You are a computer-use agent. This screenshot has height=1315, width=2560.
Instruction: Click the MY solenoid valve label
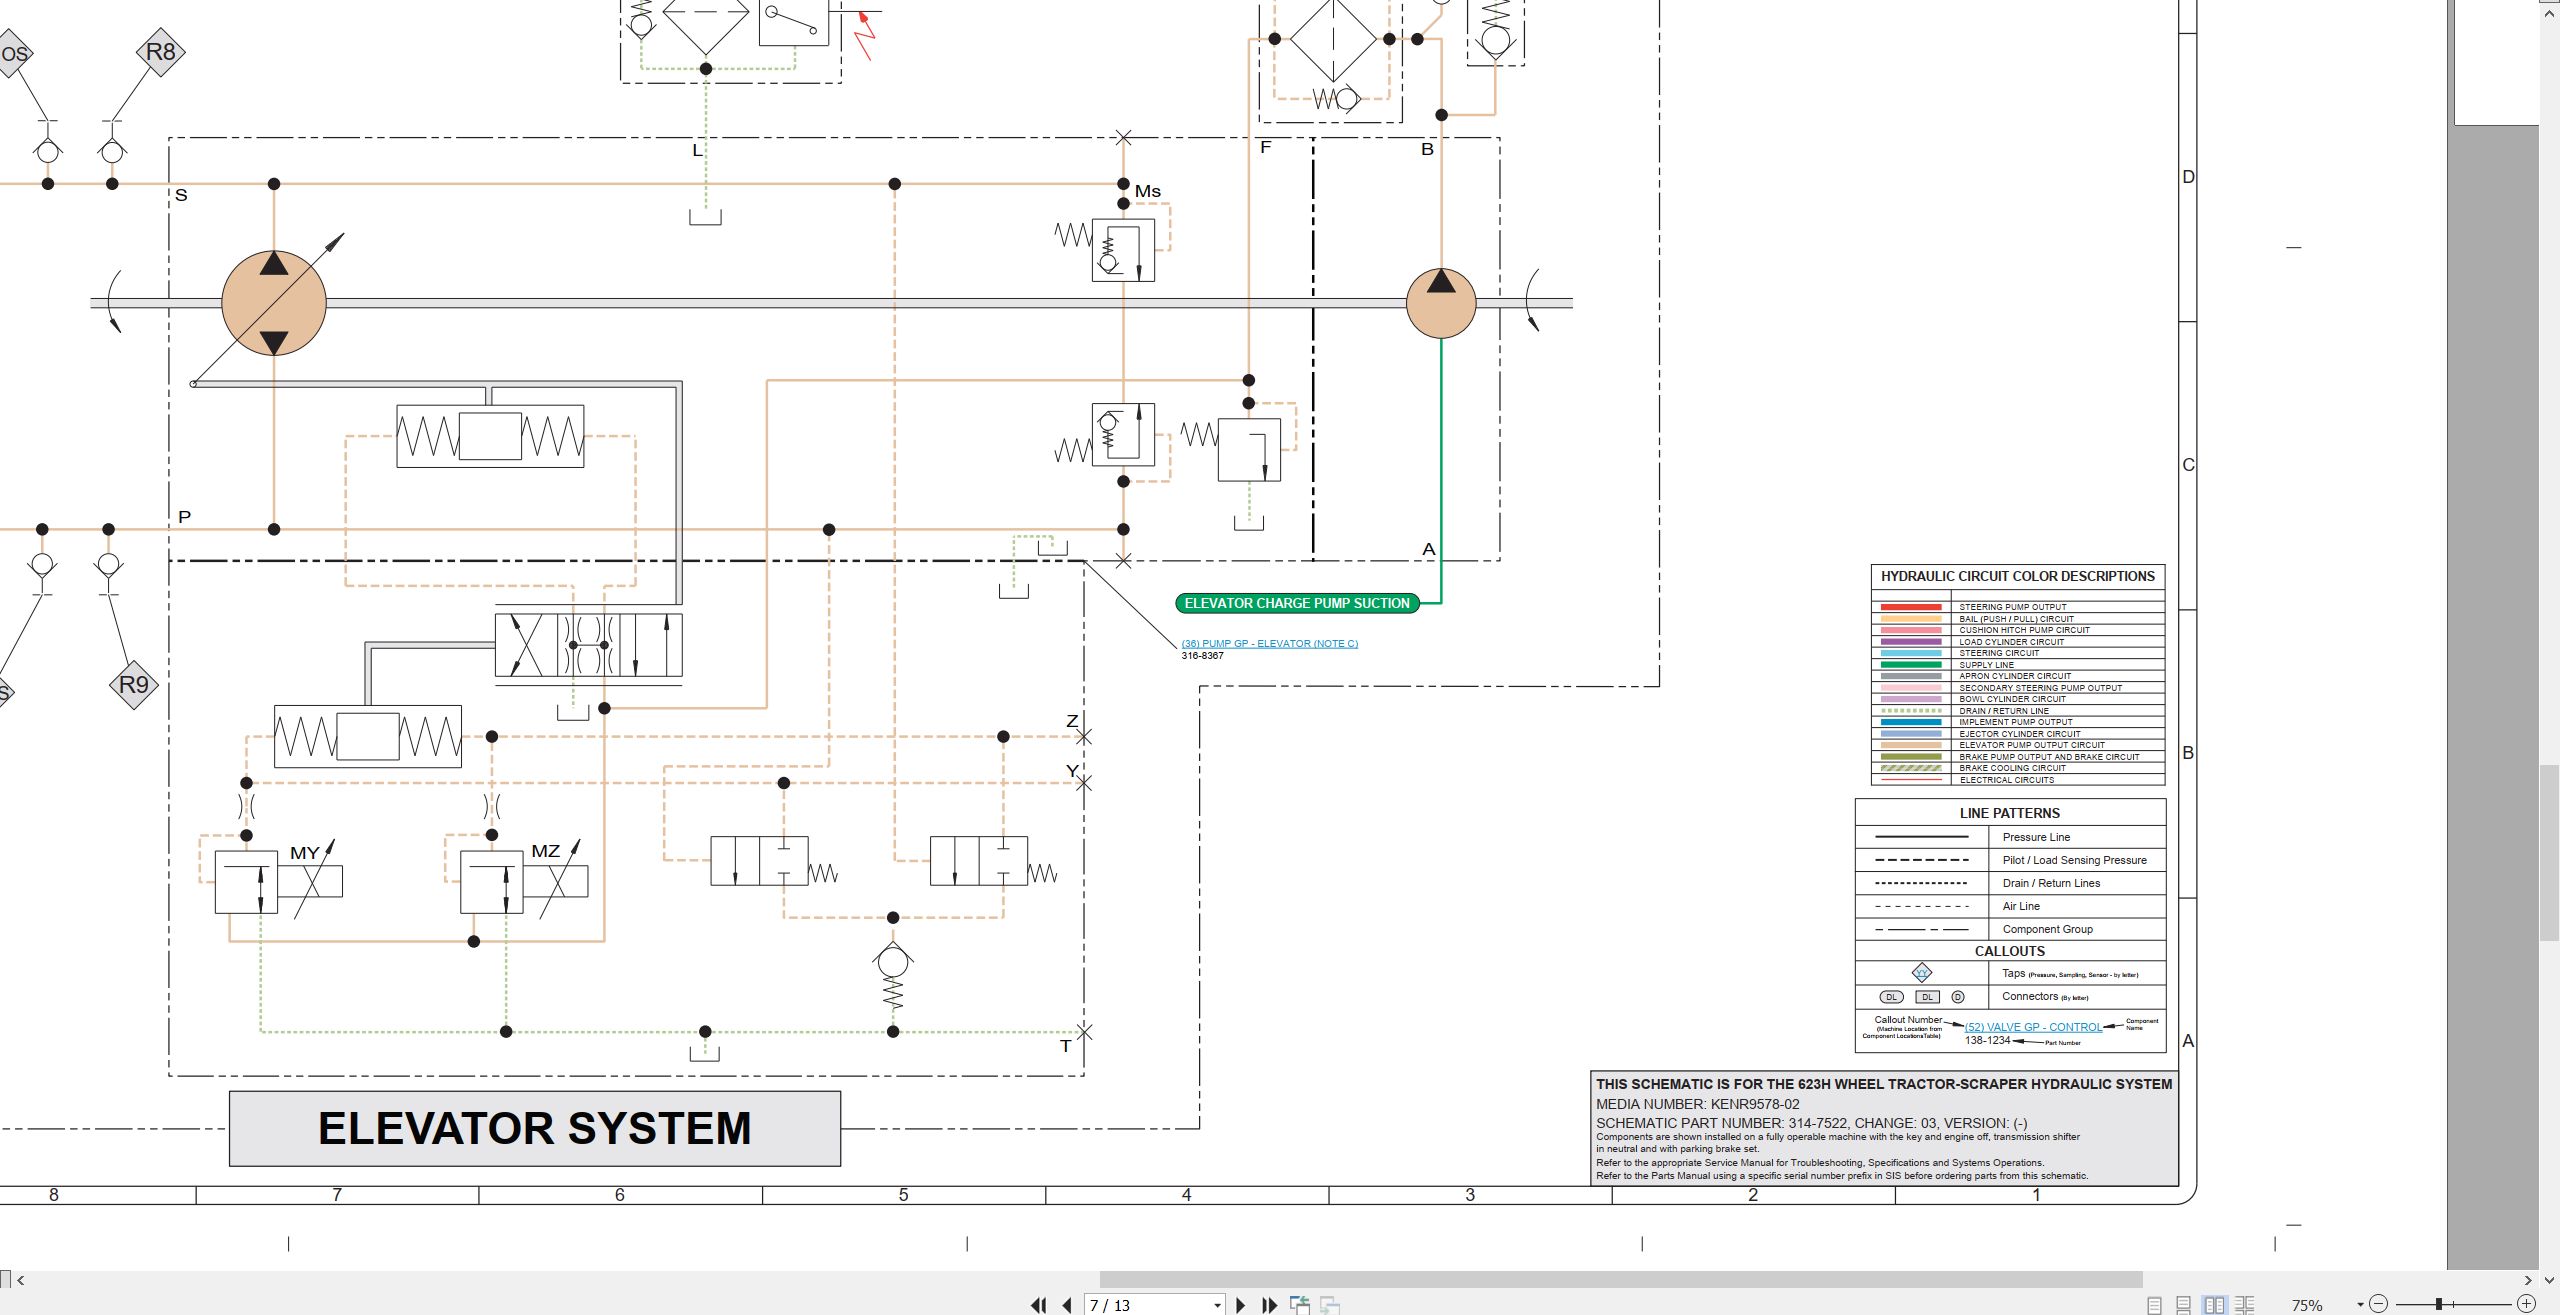[305, 853]
